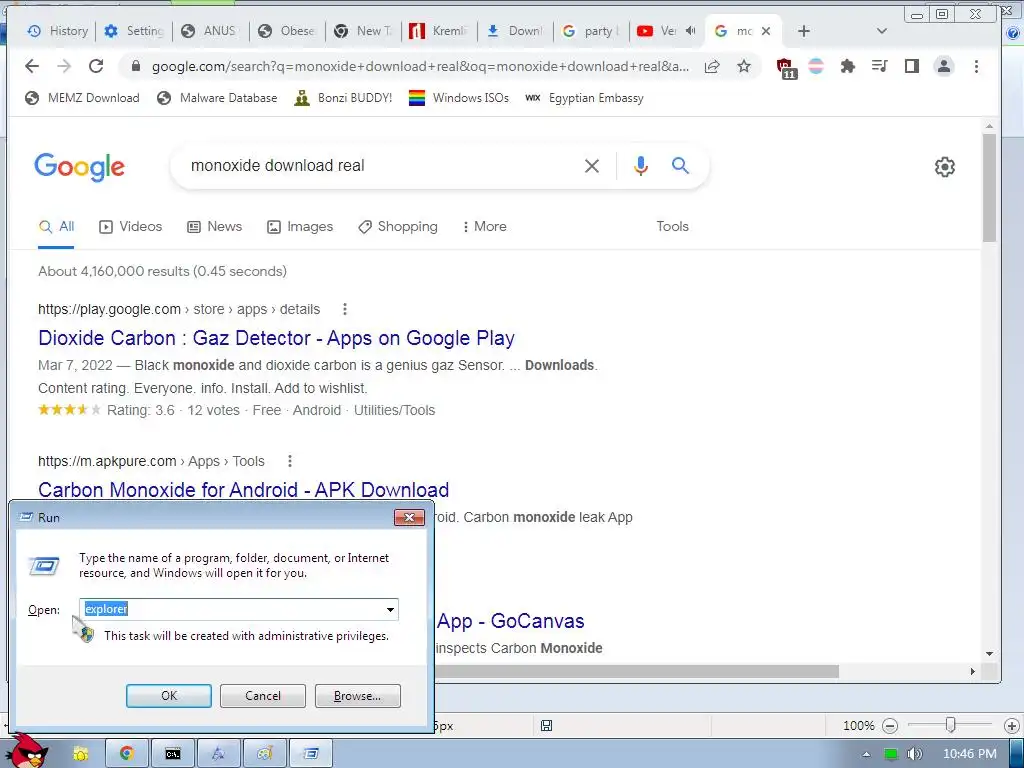Screen dimensions: 1024x768
Task: Open Chrome's three-dot menu
Action: tap(976, 66)
